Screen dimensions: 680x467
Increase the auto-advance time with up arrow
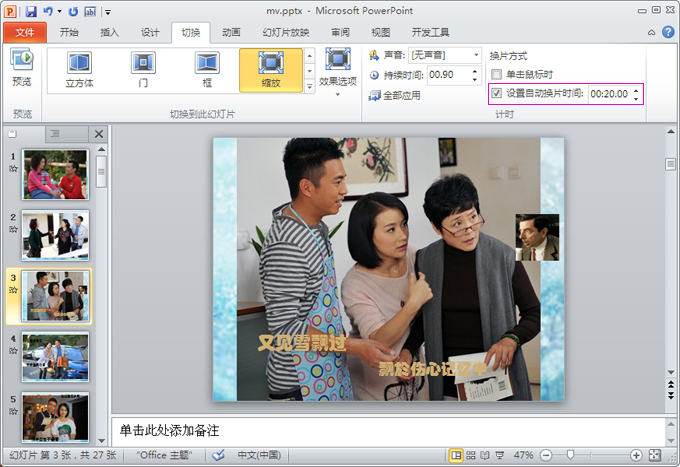tap(636, 90)
